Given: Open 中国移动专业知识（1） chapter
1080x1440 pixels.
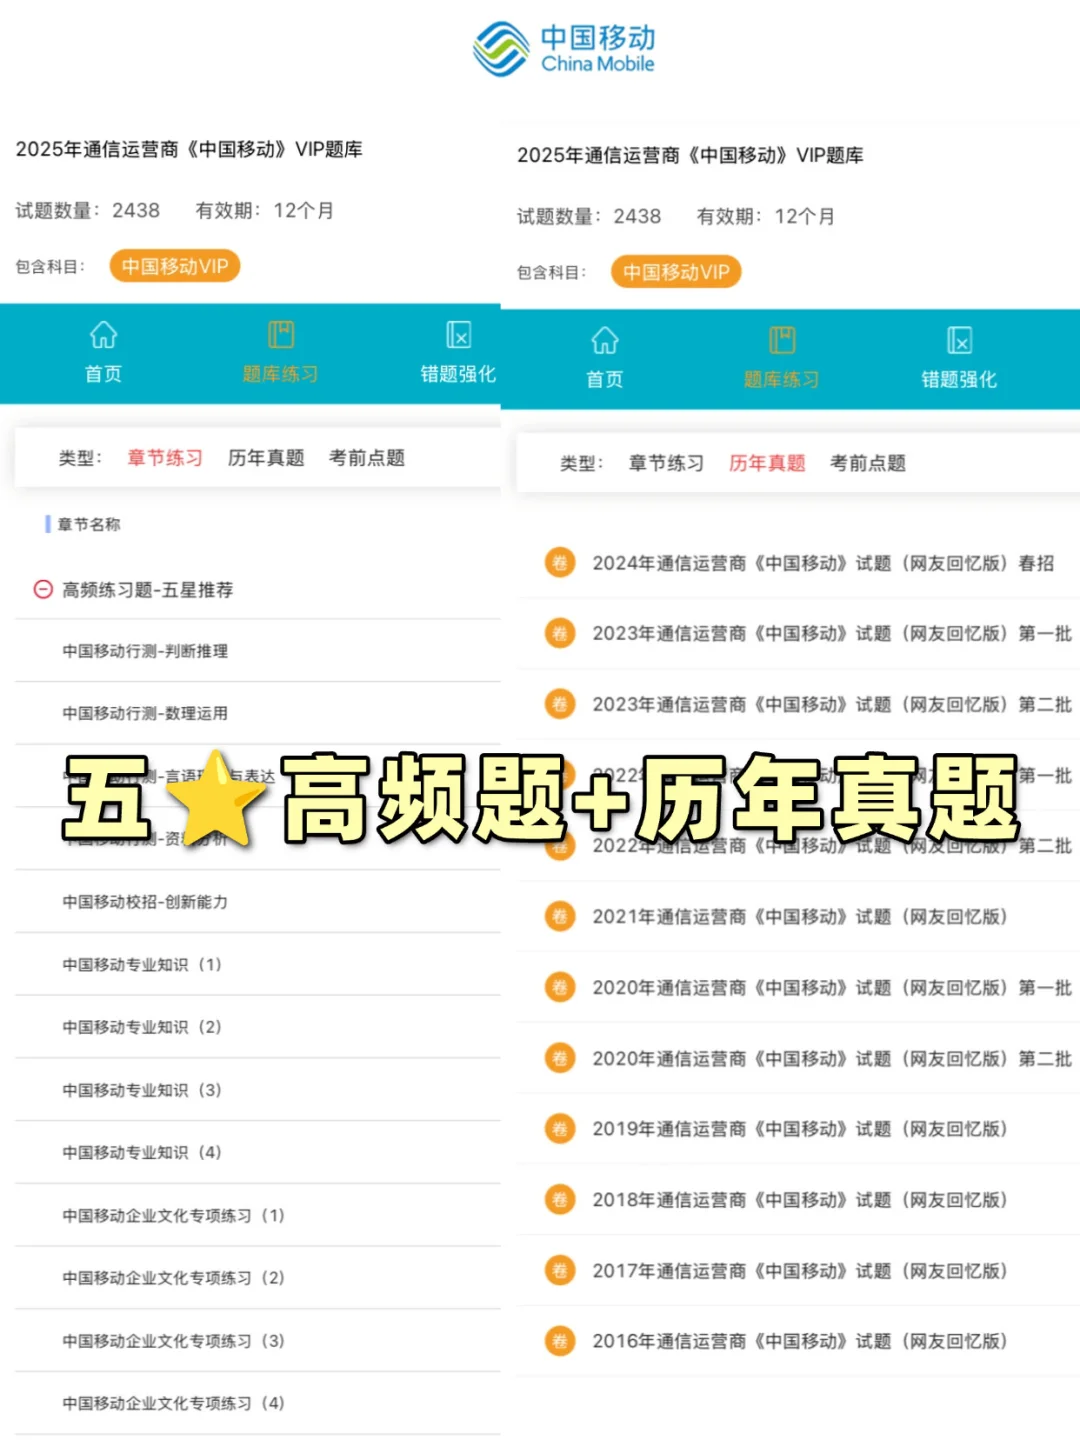Looking at the screenshot, I should click(142, 965).
